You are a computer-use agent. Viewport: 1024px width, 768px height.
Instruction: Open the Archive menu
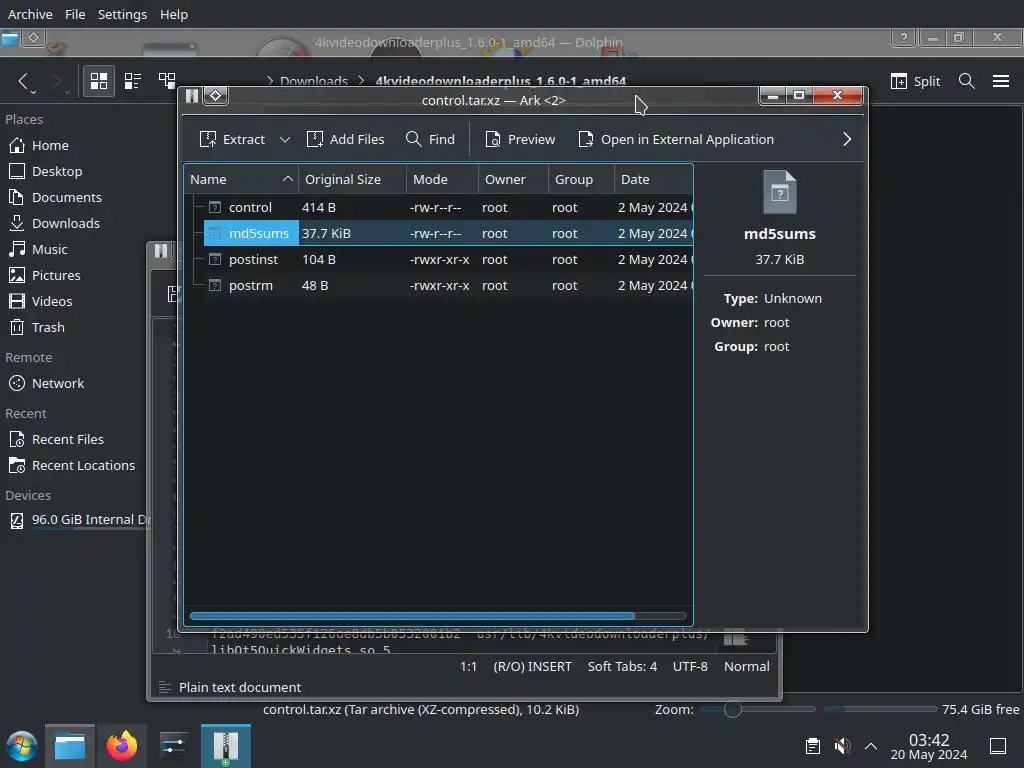click(30, 14)
